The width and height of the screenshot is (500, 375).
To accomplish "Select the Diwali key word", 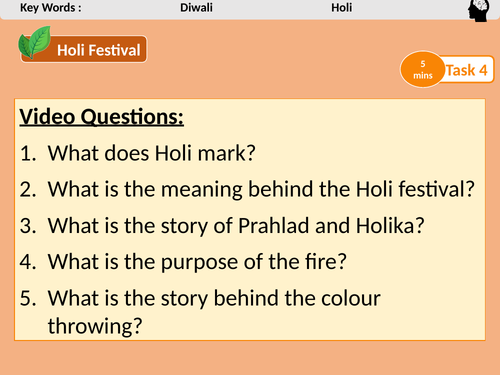I will (196, 8).
